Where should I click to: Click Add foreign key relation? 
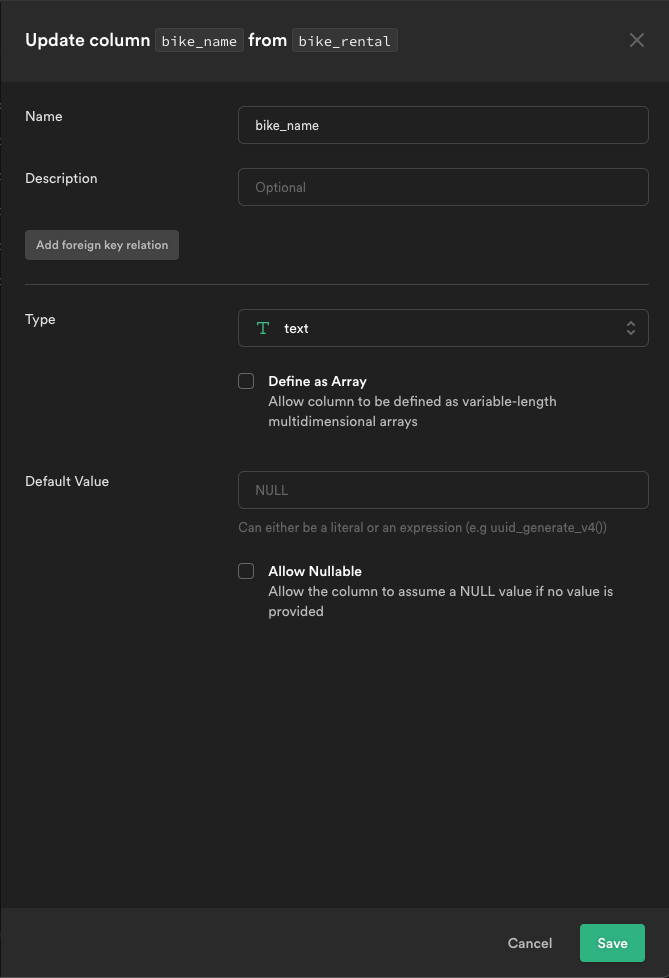(101, 245)
